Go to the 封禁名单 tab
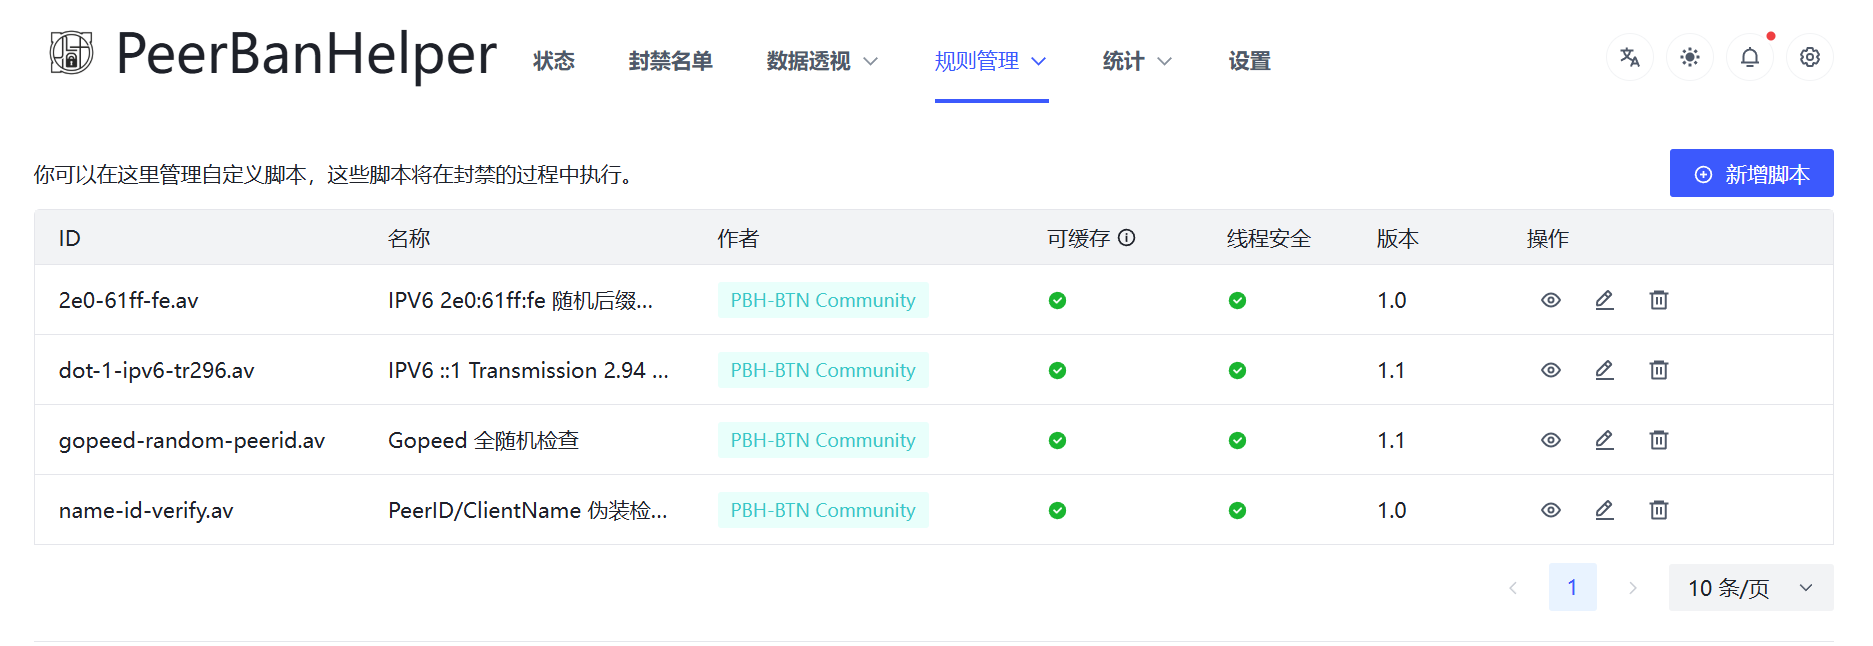Viewport: 1873px width, 646px height. [x=670, y=62]
